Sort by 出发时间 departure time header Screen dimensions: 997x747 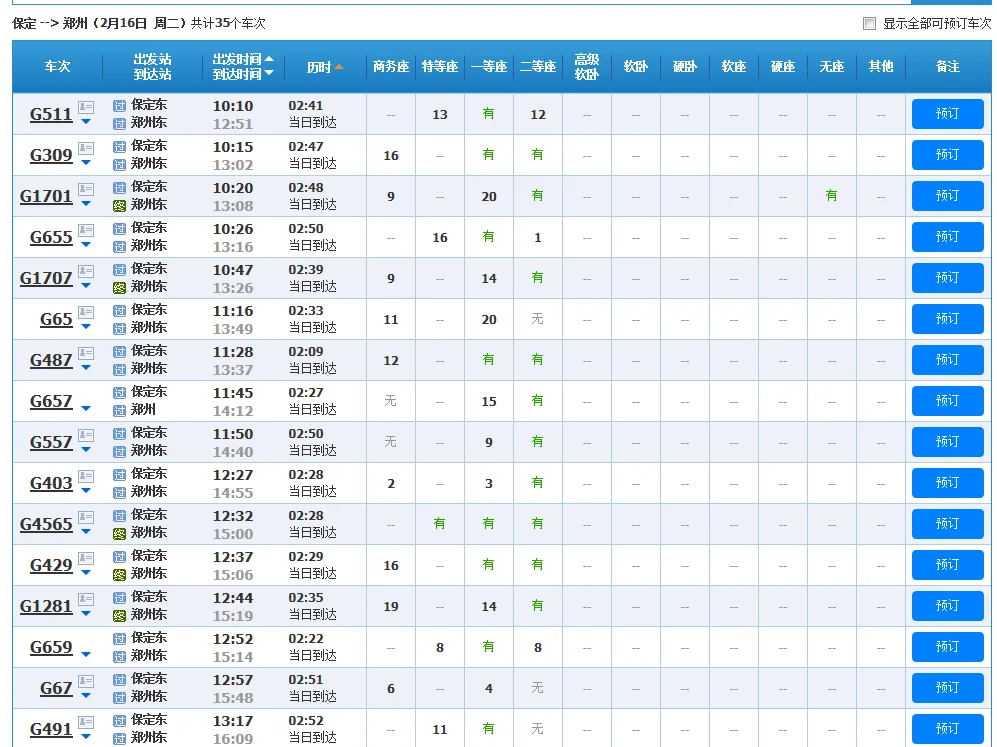242,59
